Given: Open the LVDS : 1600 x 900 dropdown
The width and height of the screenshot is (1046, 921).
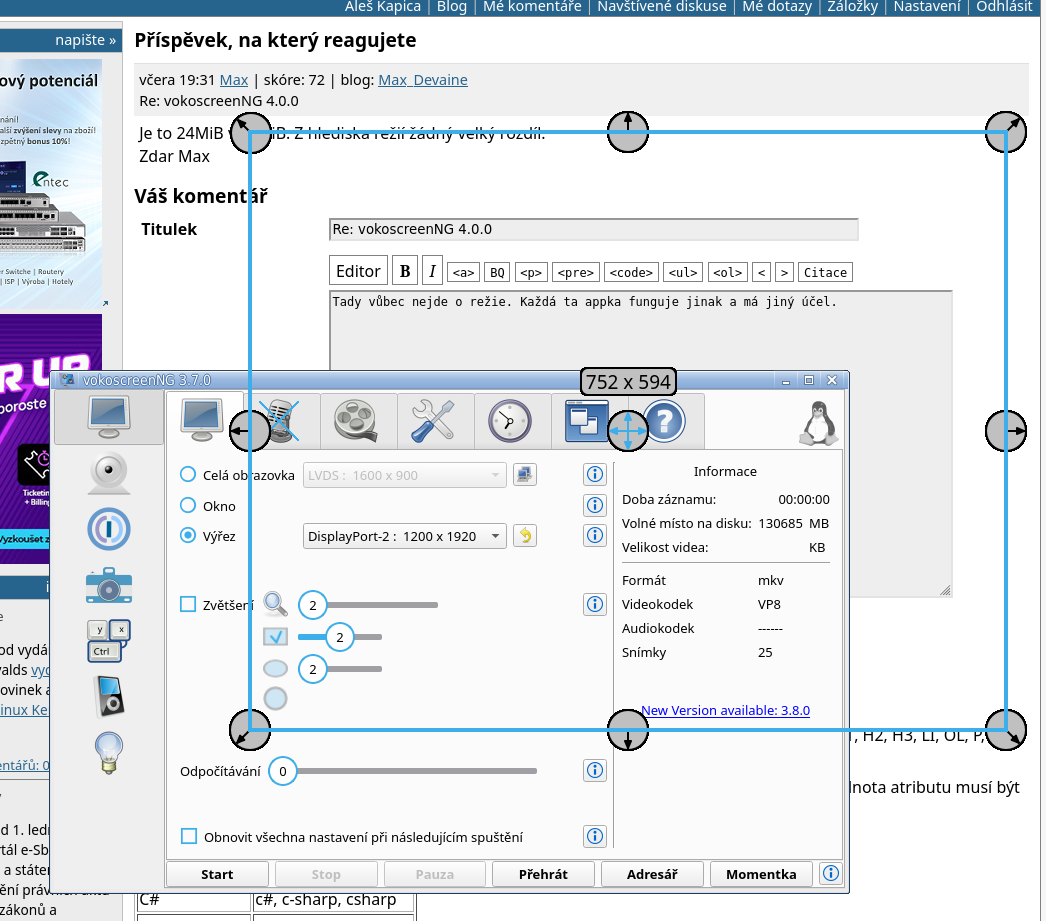Looking at the screenshot, I should pyautogui.click(x=404, y=476).
